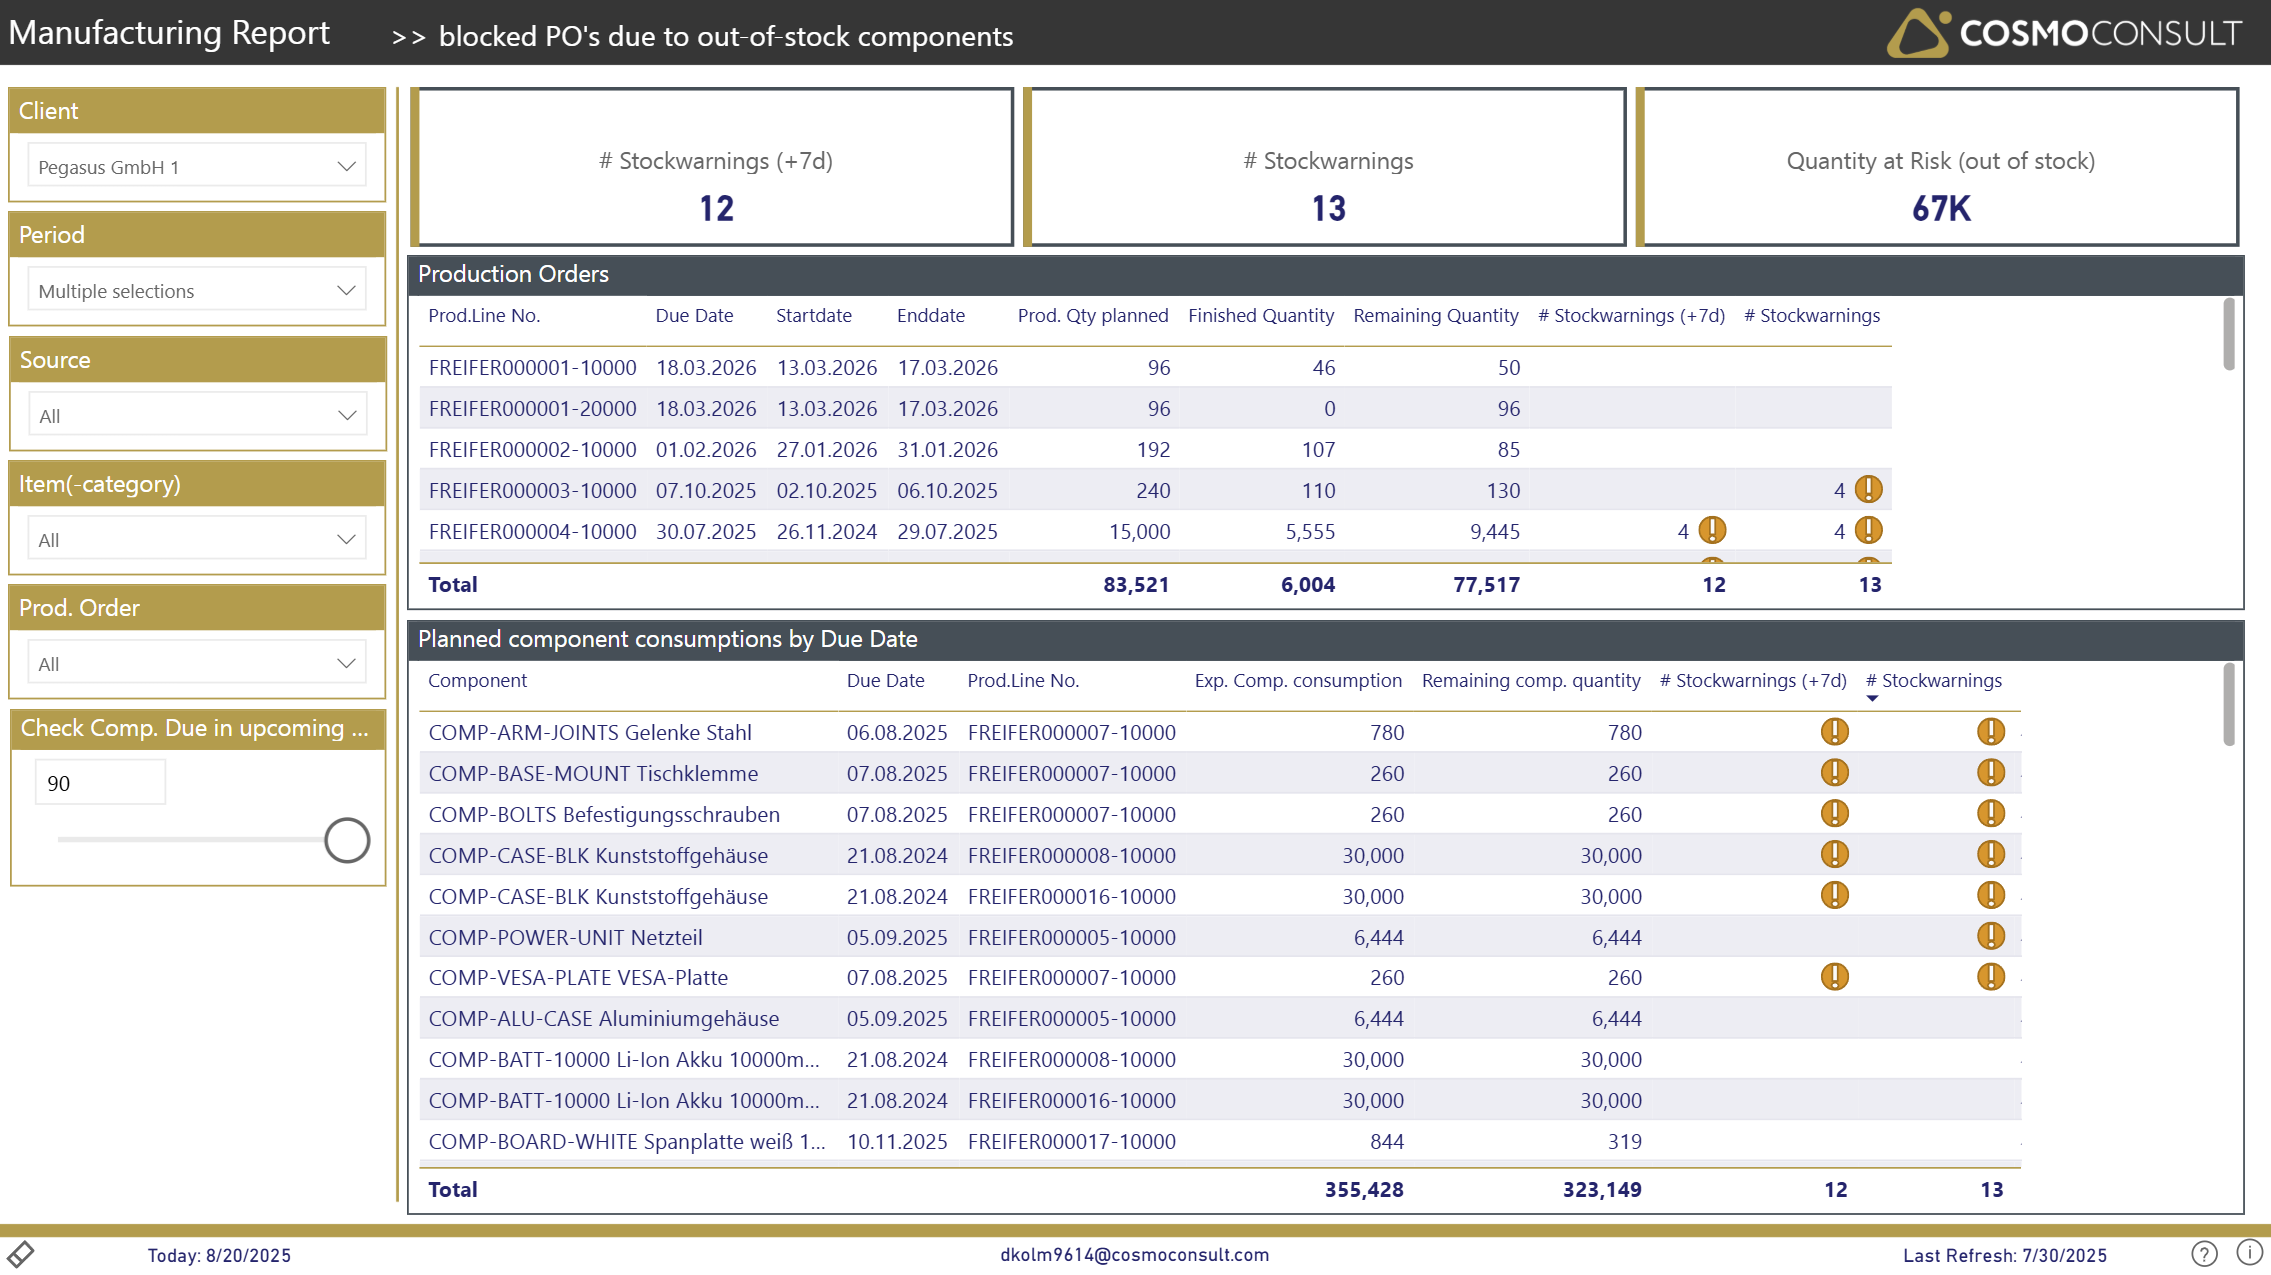2271x1275 pixels.
Task: Click the info icon at bottom right
Action: tap(2249, 1252)
